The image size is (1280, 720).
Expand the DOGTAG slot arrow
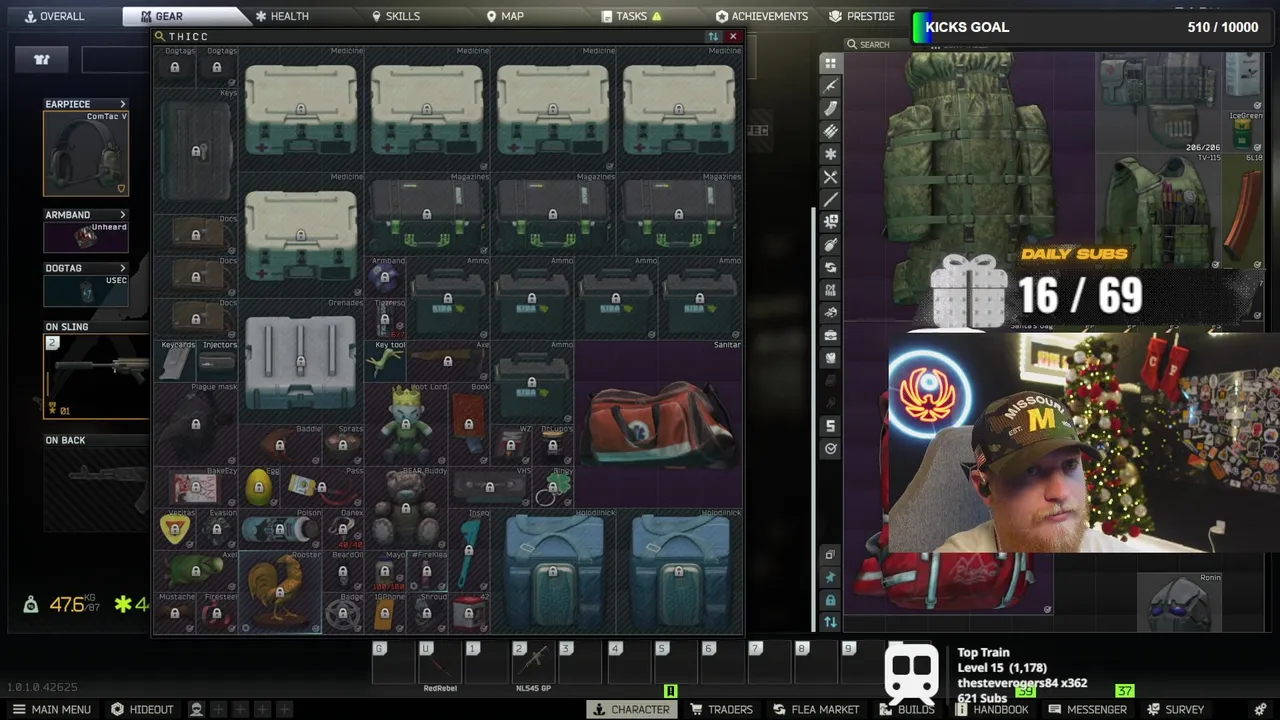coord(123,268)
